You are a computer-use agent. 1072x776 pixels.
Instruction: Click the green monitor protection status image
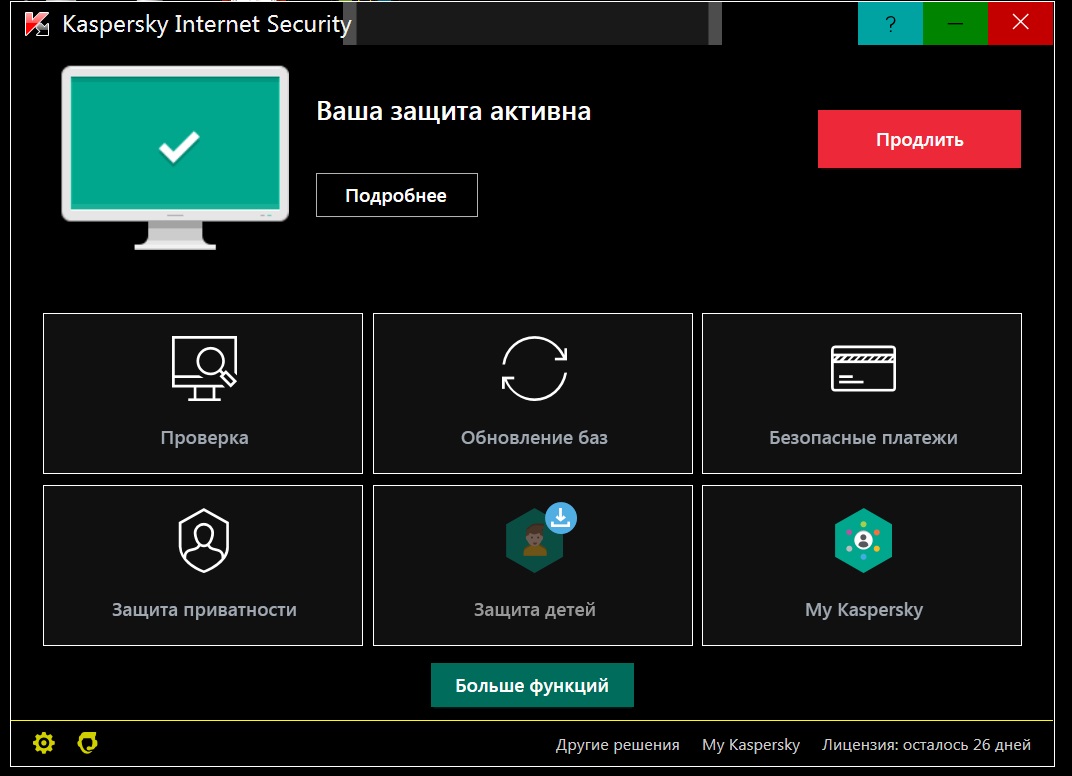point(175,158)
